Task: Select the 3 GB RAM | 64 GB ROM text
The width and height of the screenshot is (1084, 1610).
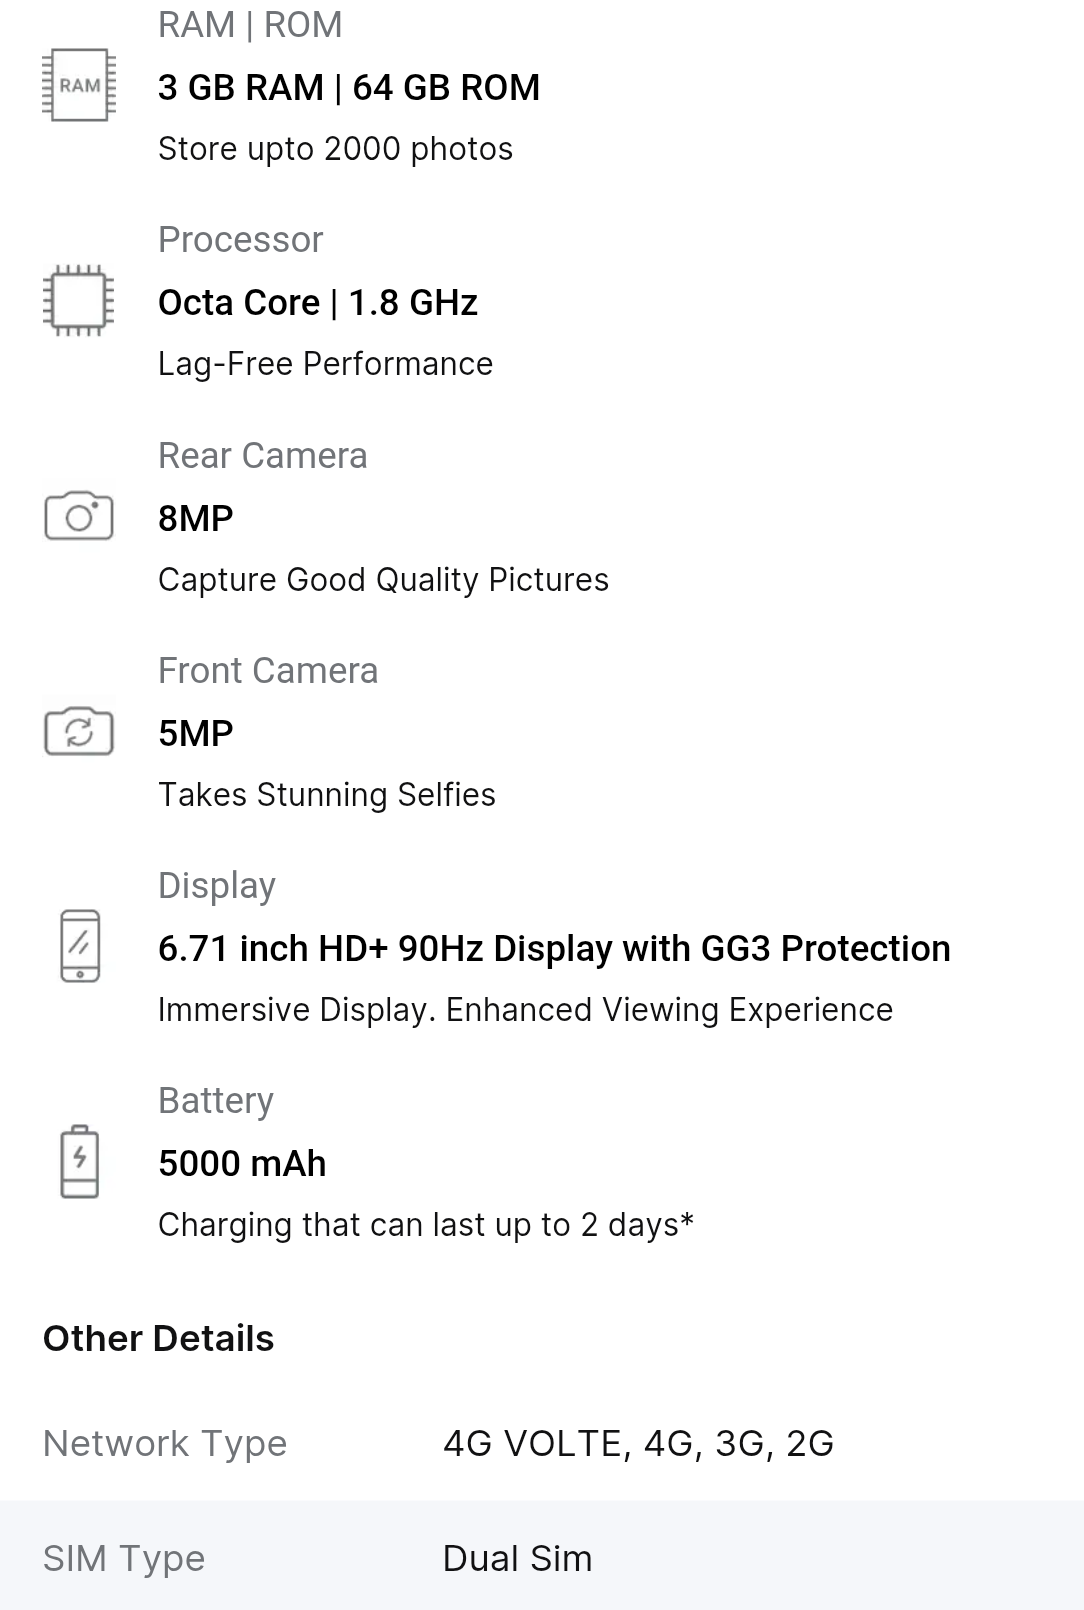Action: pyautogui.click(x=349, y=88)
